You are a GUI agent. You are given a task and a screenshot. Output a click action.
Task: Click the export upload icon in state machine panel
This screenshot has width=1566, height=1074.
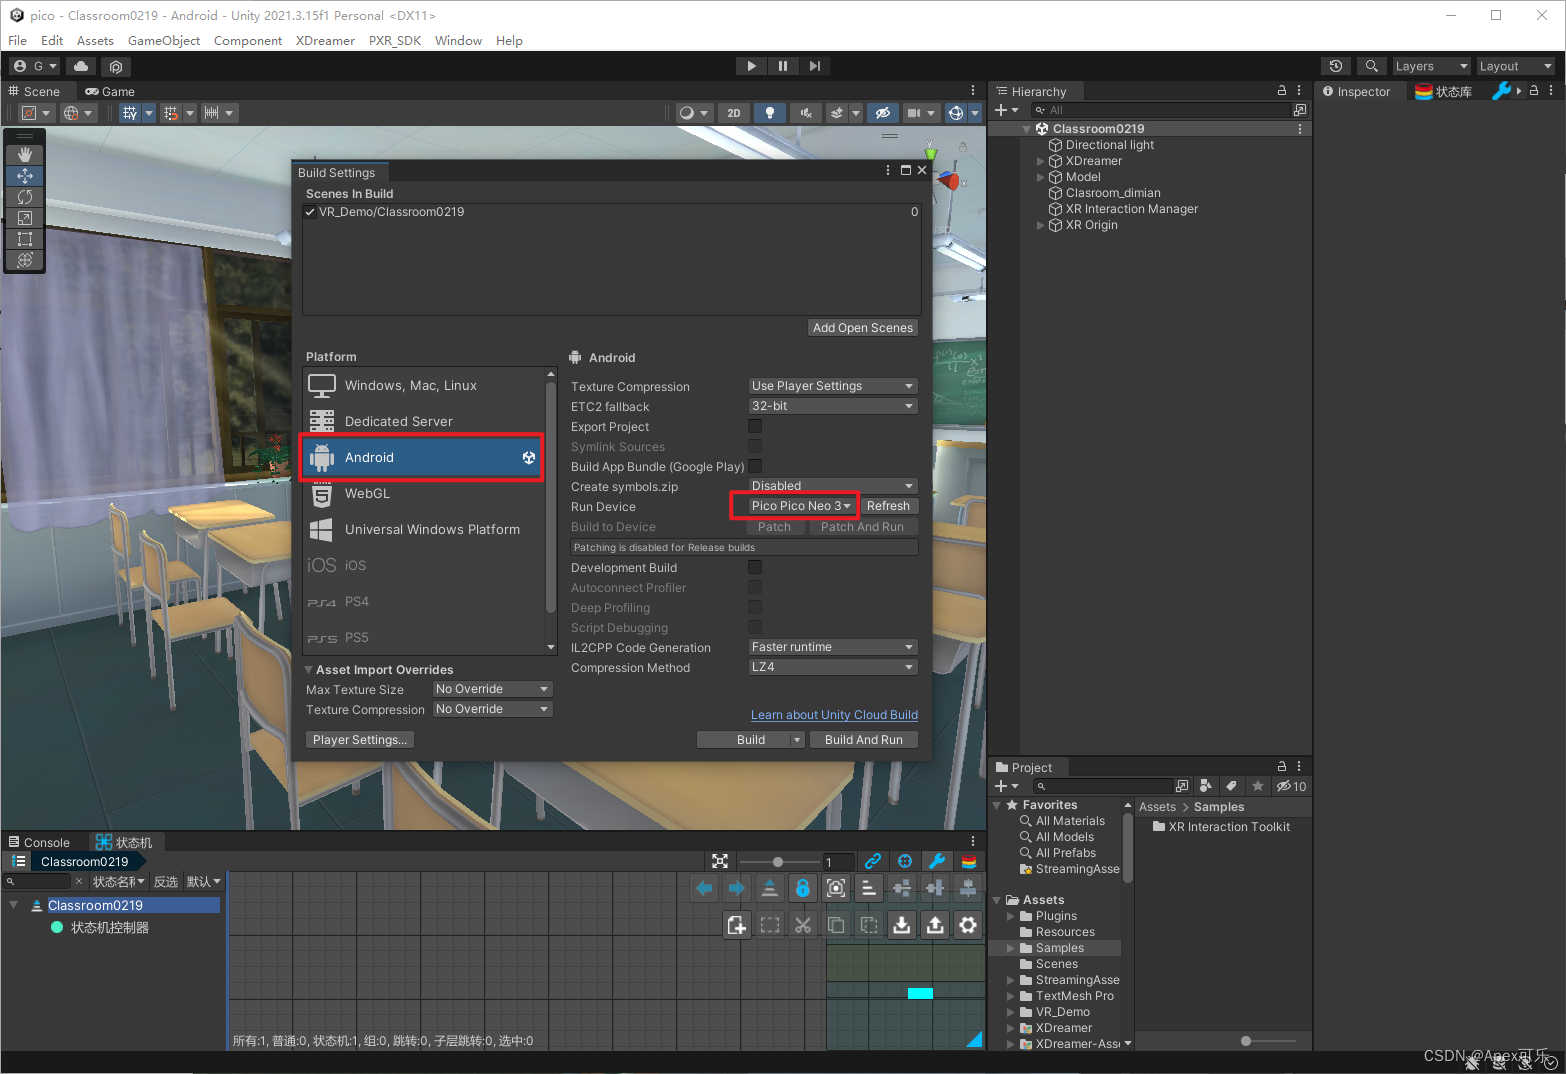coord(935,925)
